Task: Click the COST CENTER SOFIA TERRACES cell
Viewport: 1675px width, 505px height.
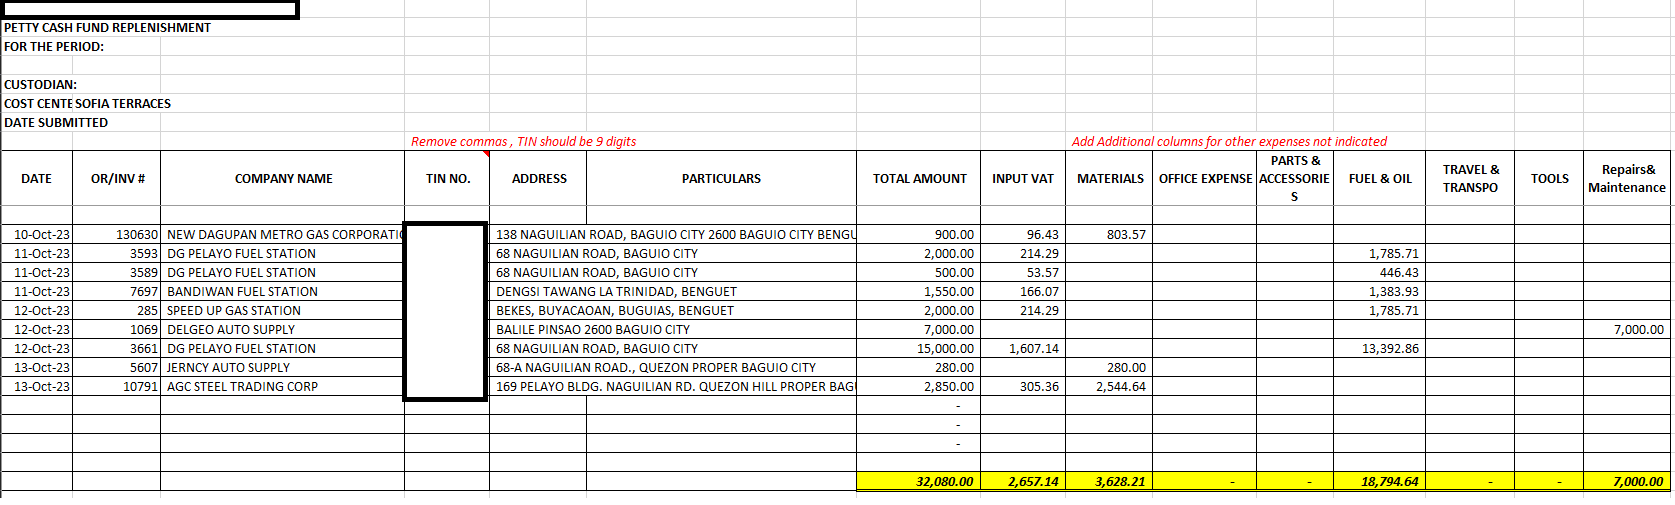Action: point(87,104)
